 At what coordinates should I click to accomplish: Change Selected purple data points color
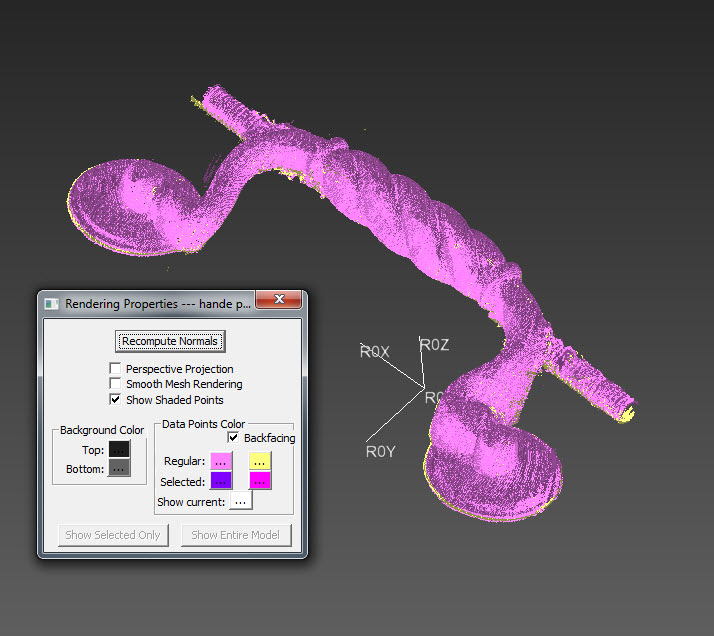pyautogui.click(x=221, y=480)
